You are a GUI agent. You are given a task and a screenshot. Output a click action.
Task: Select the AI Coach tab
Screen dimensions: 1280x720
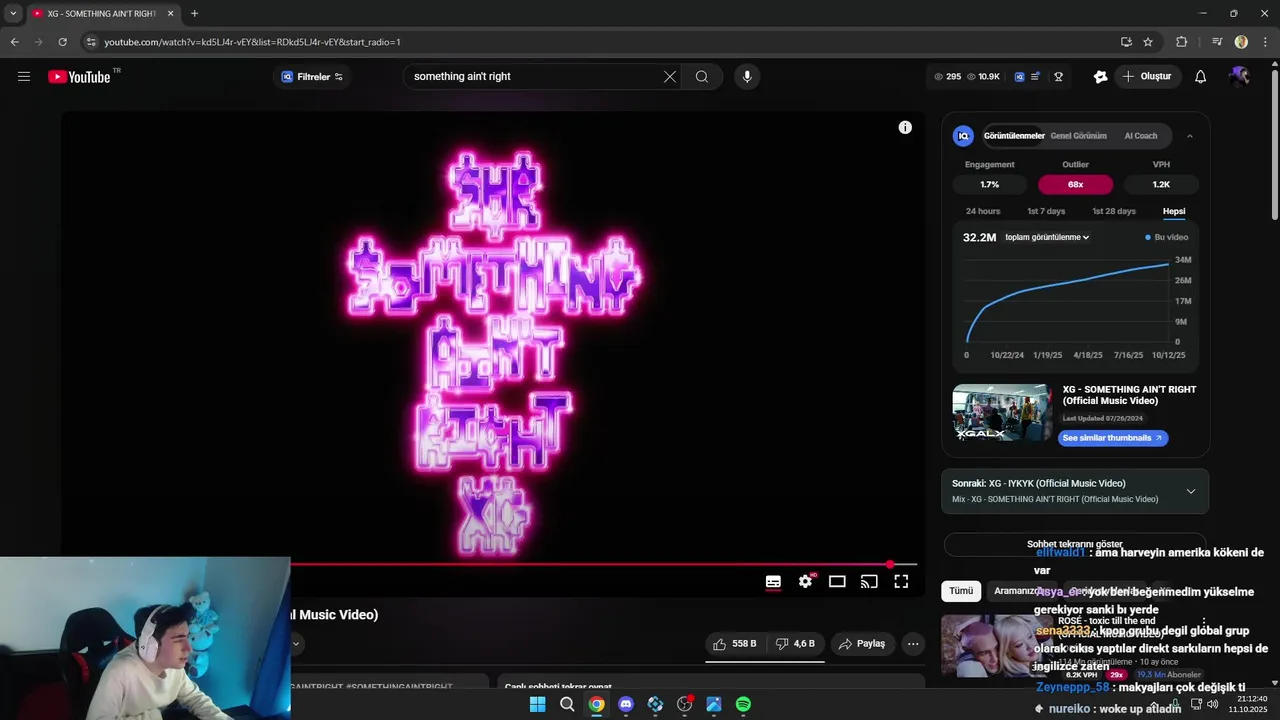[x=1140, y=136]
